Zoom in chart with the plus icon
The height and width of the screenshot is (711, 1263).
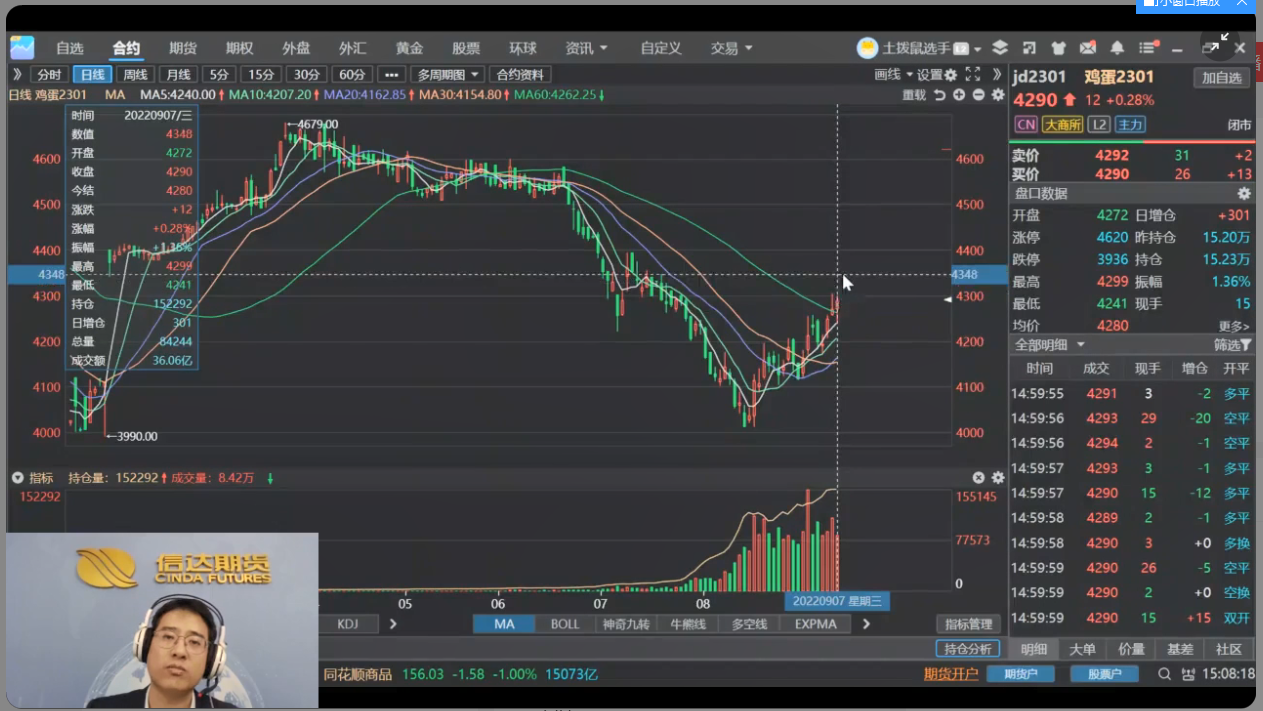(x=959, y=95)
